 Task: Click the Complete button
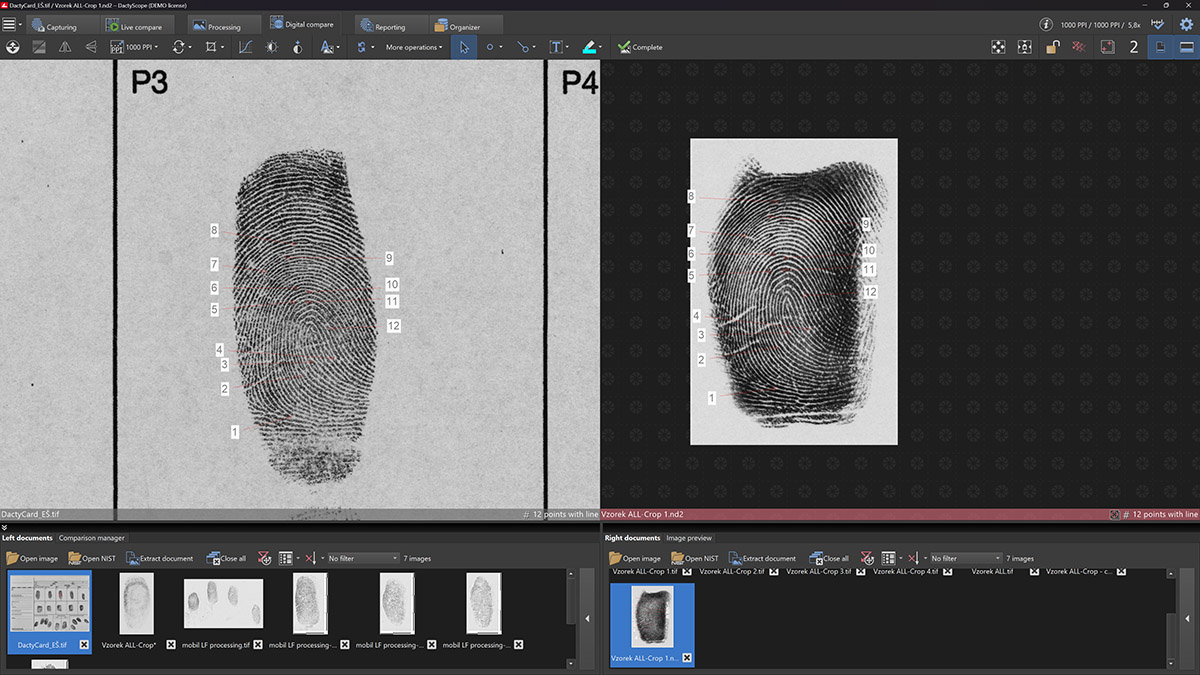tap(640, 47)
